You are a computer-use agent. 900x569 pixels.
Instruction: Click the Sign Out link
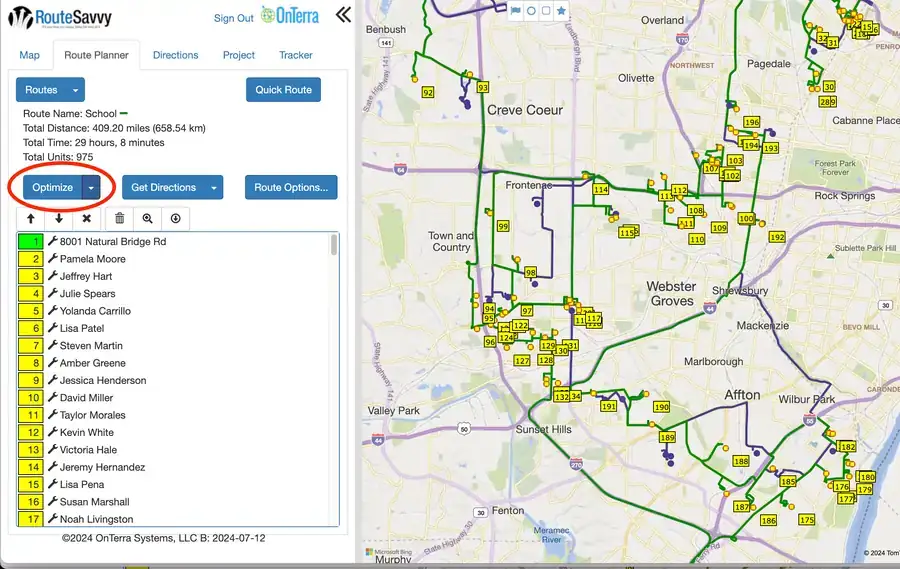click(x=234, y=18)
